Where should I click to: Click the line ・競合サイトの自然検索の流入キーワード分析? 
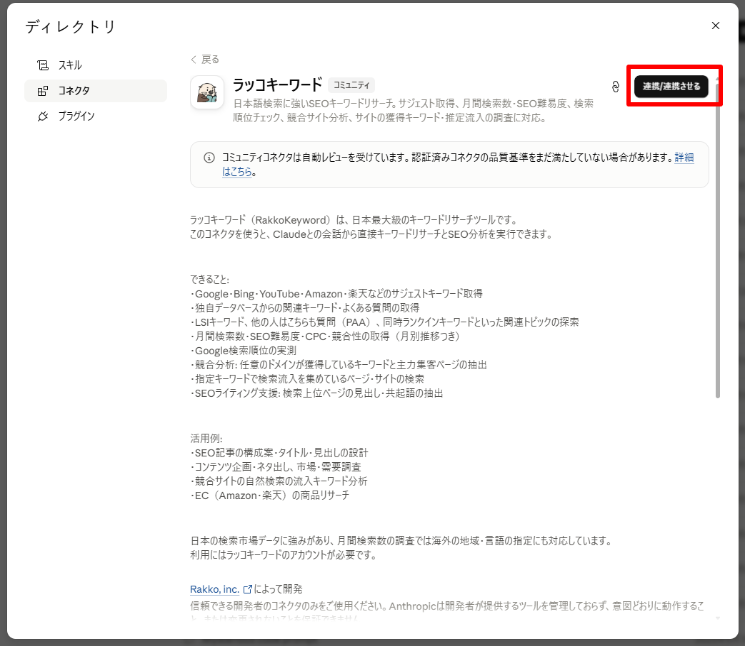278,481
